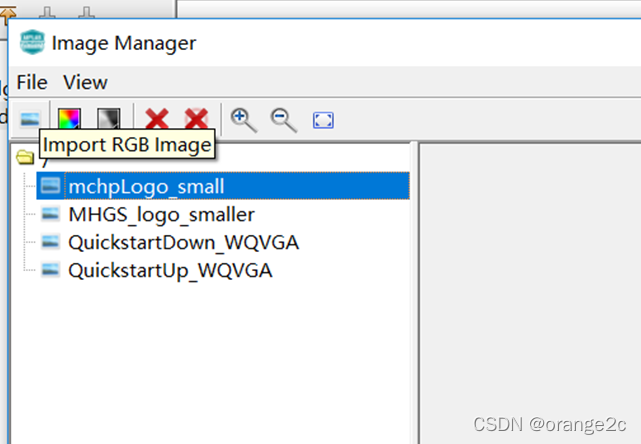Select mchpLogo_small in the image tree
This screenshot has width=641, height=444.
point(223,186)
